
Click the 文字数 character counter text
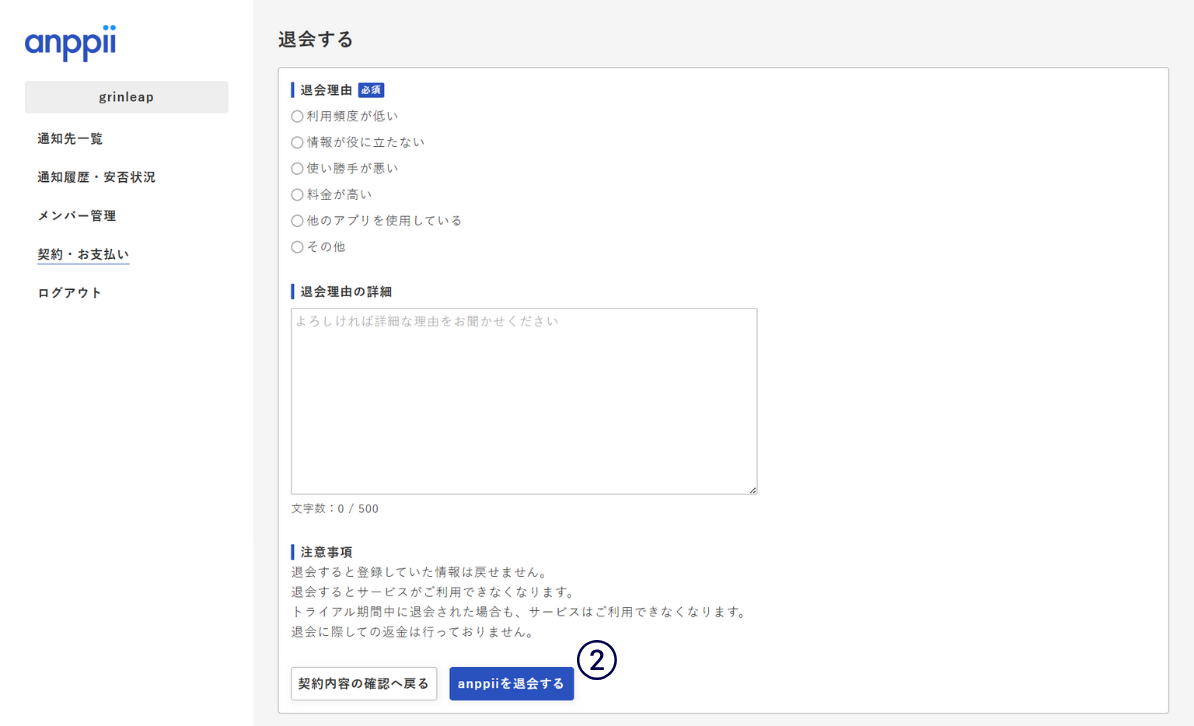[x=335, y=509]
